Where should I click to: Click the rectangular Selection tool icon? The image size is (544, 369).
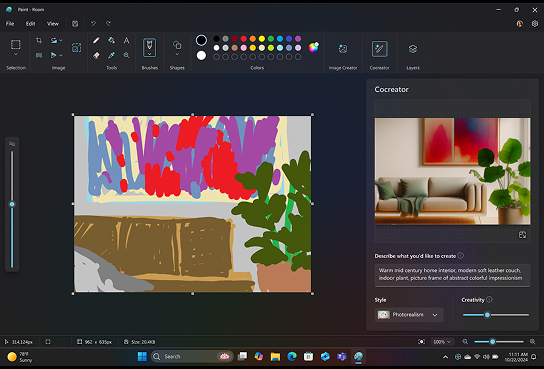[16, 44]
